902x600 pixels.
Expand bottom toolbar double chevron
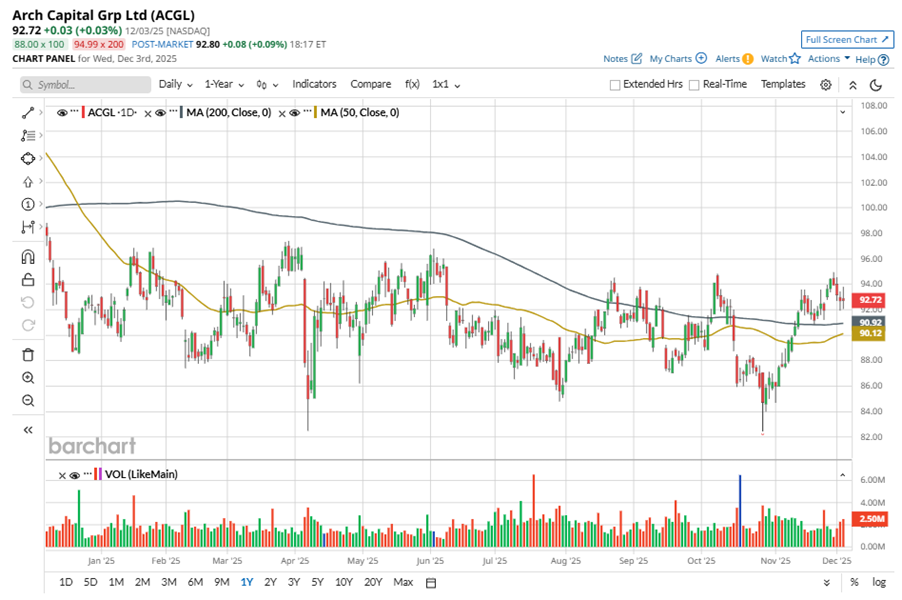click(x=827, y=583)
